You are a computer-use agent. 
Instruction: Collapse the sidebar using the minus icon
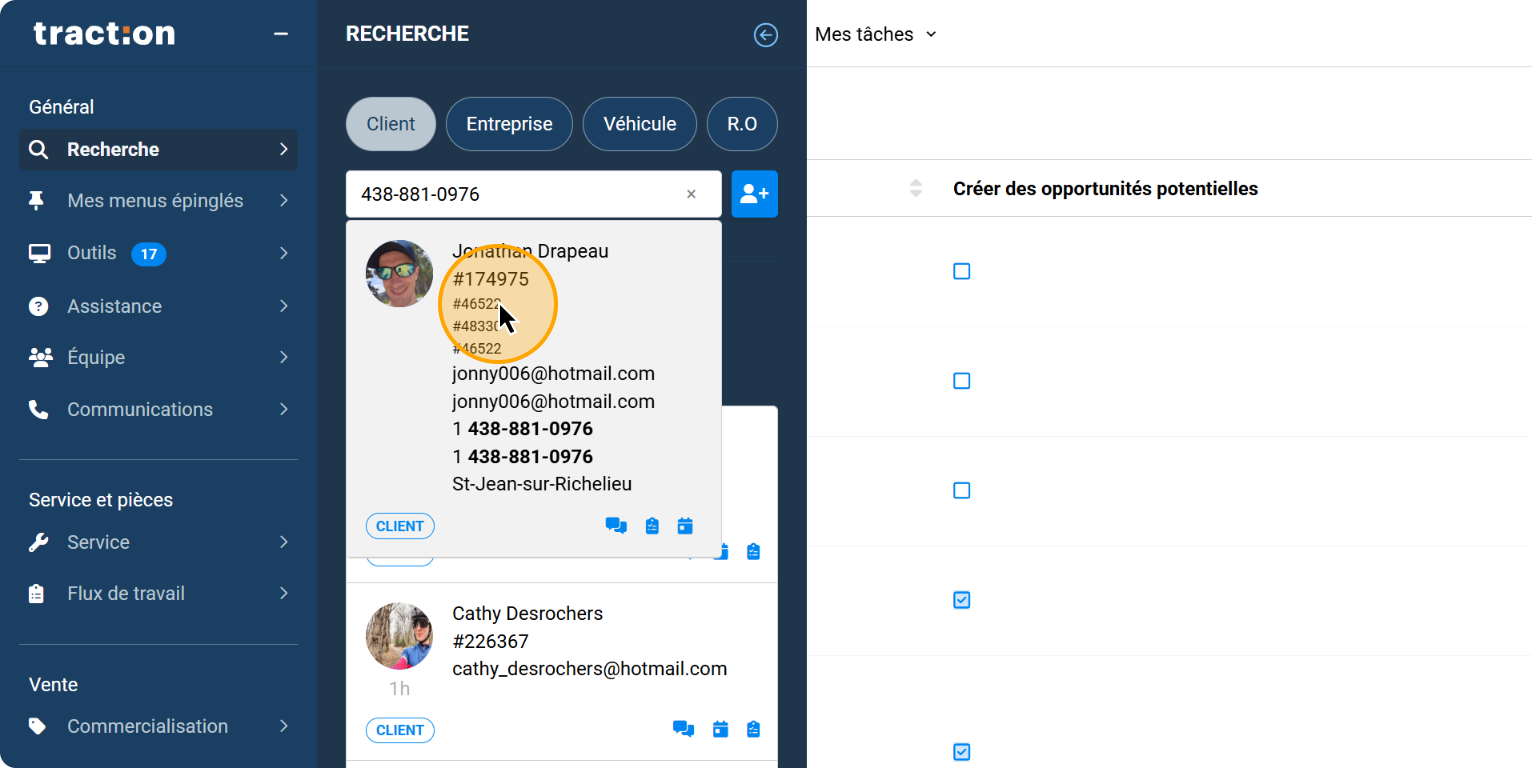coord(281,34)
